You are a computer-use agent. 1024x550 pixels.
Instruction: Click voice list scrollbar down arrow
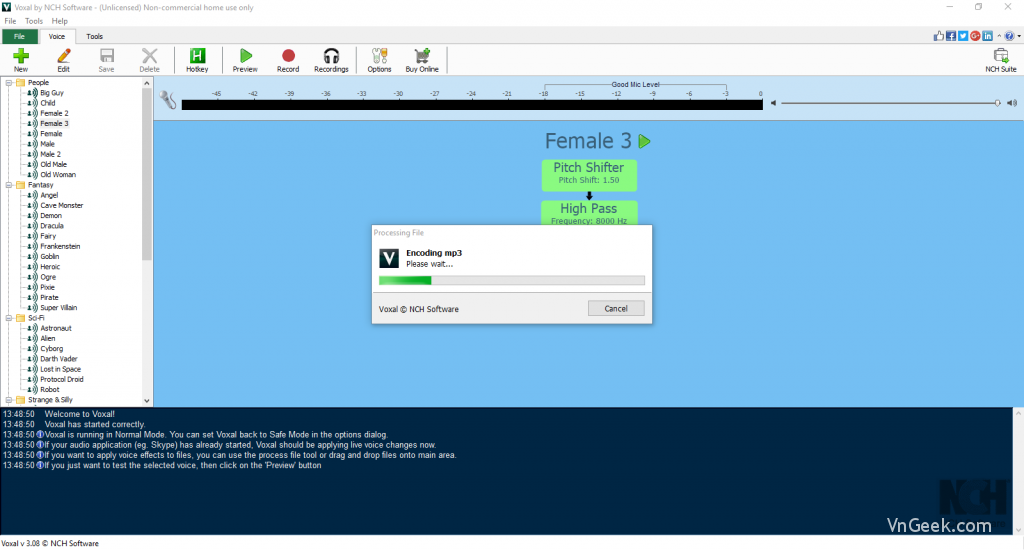pos(147,400)
